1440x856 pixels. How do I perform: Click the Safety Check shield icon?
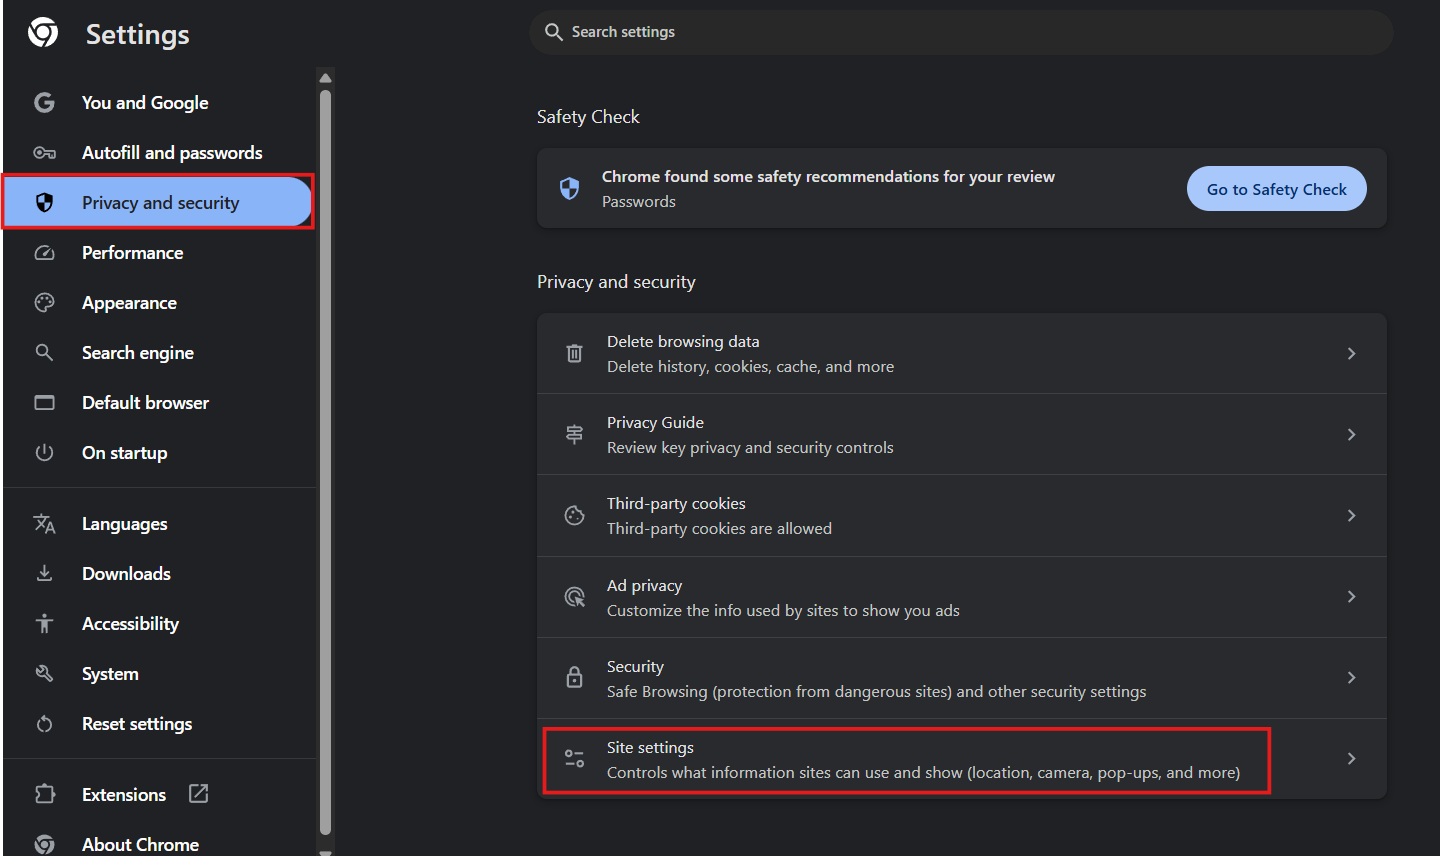pyautogui.click(x=569, y=188)
